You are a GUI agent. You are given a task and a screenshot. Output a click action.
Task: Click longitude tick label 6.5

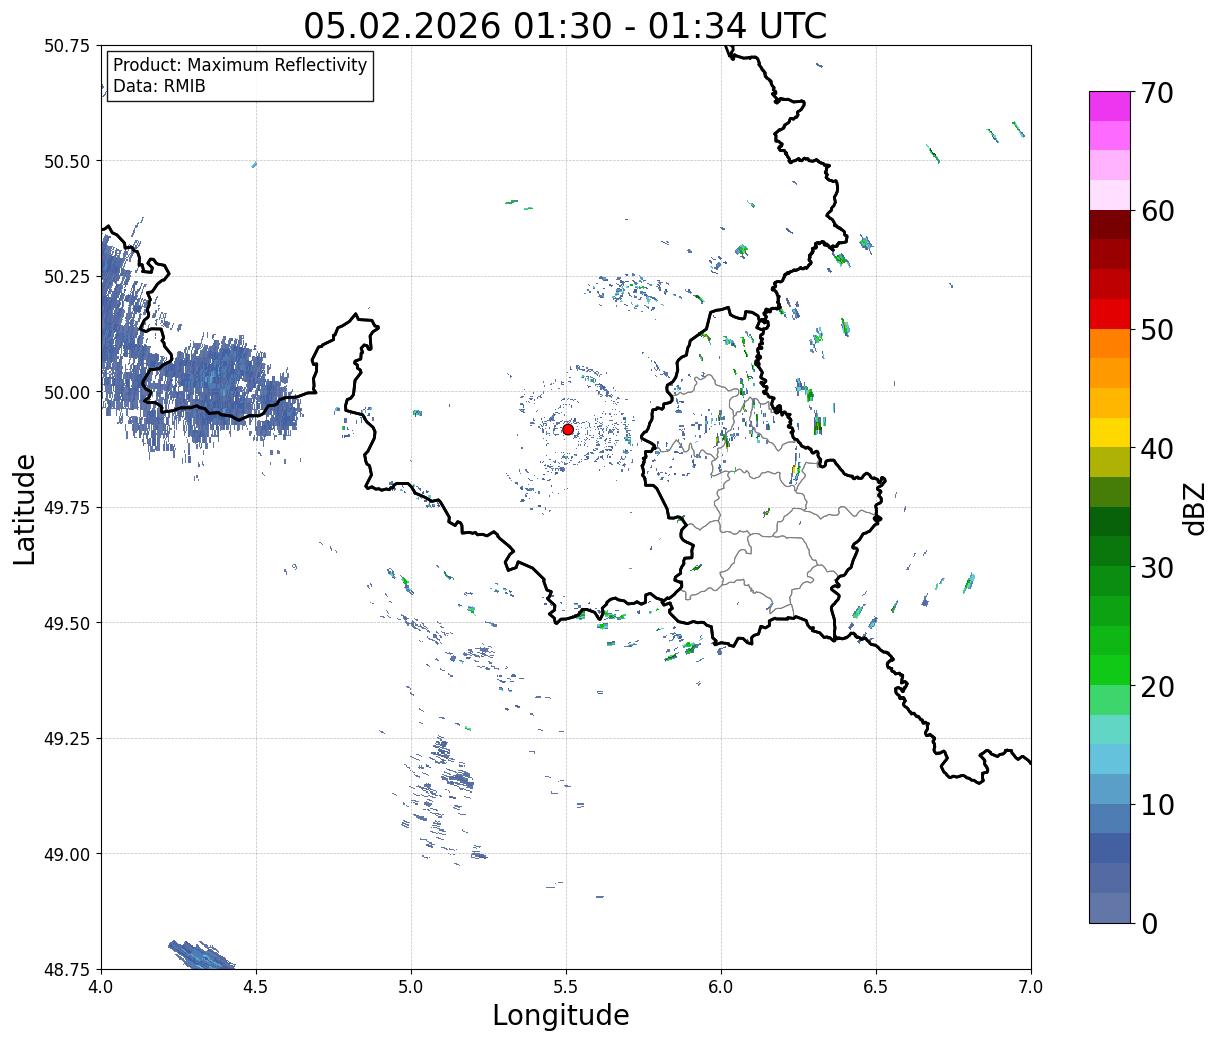(x=876, y=987)
